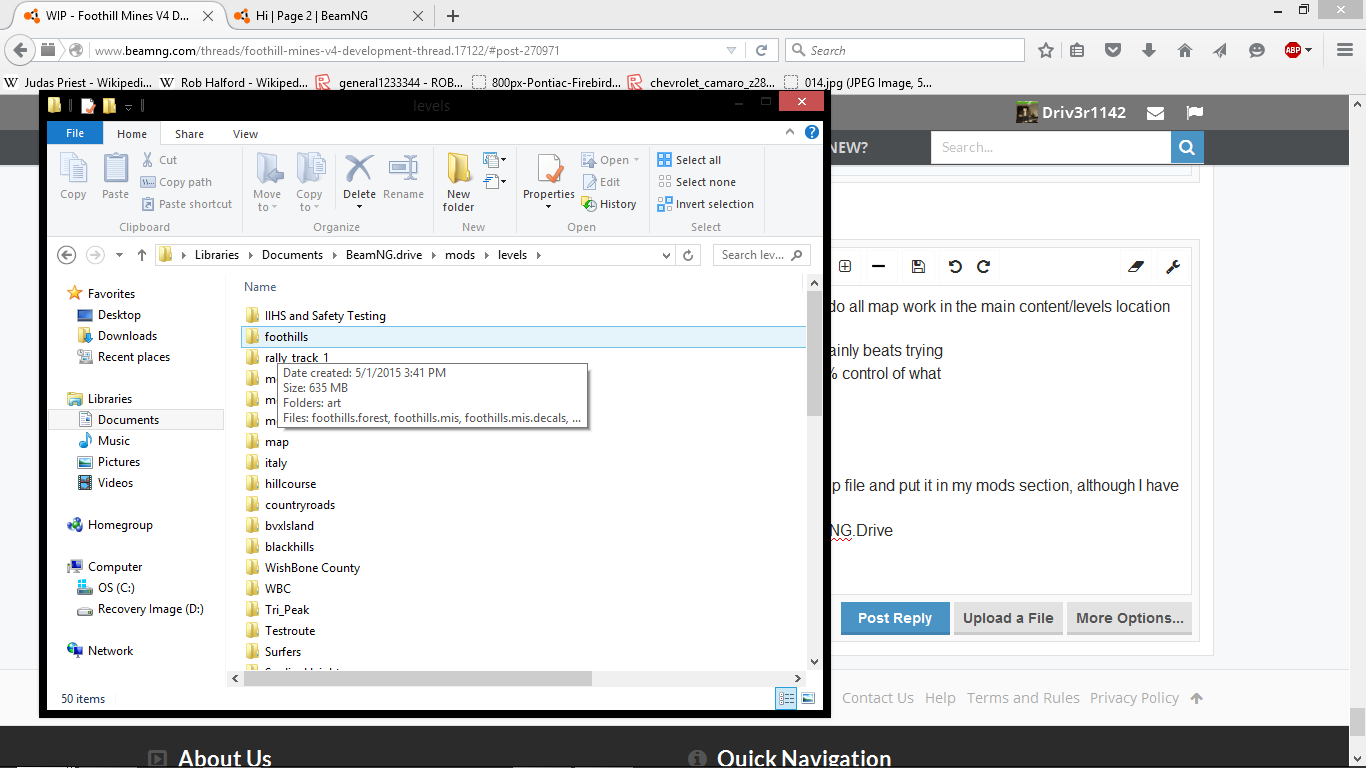Expand the Open dropdown in ribbon
Image resolution: width=1366 pixels, height=768 pixels.
coord(636,160)
